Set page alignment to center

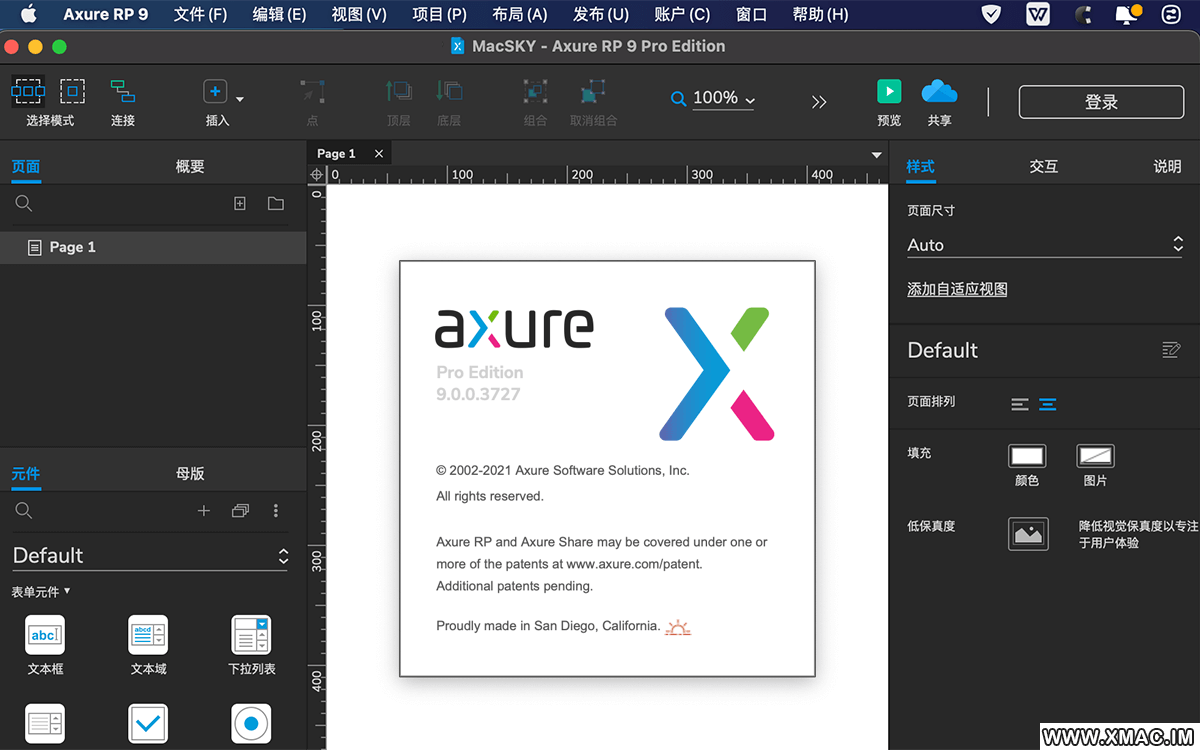1048,405
